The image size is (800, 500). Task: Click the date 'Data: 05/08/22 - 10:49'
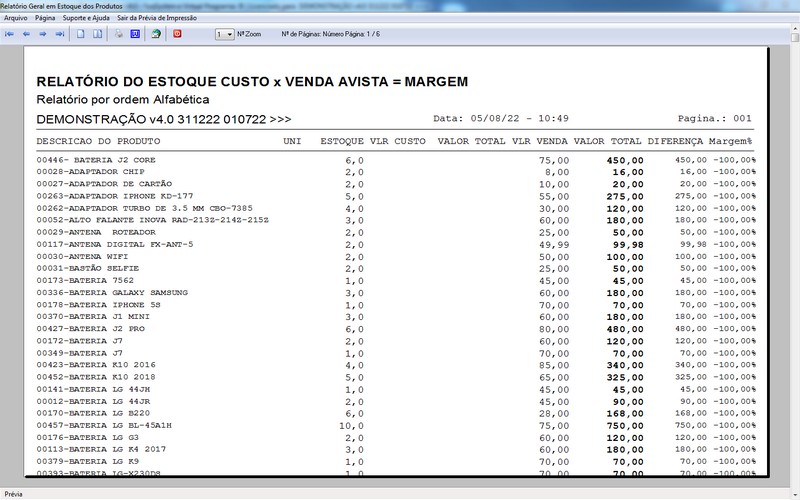(x=501, y=118)
